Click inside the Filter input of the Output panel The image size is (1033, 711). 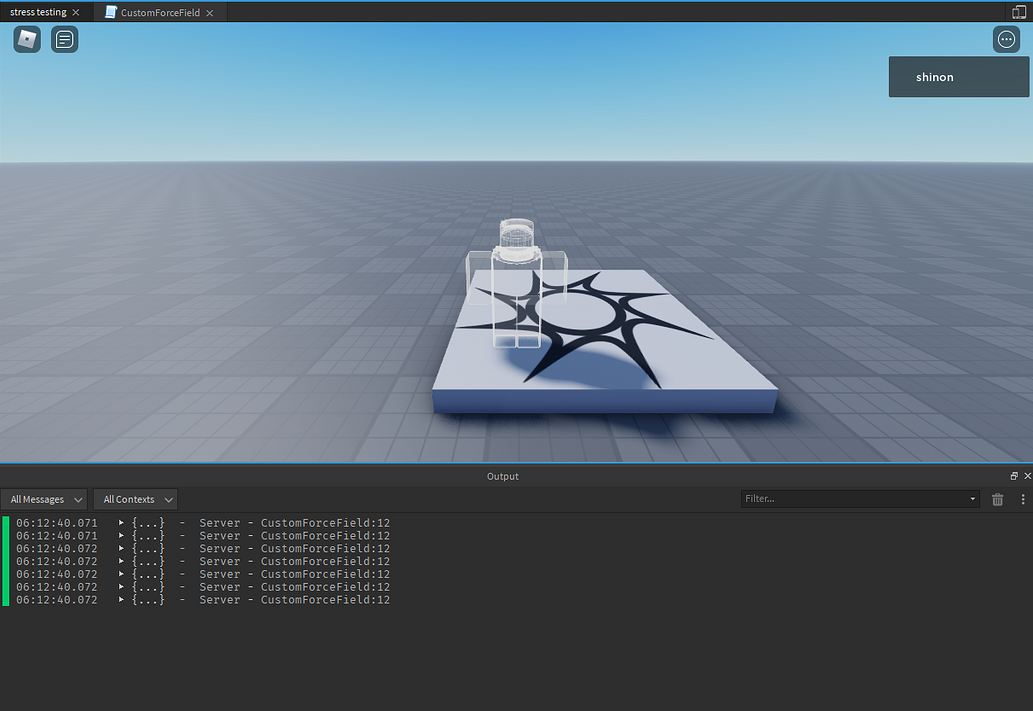(x=850, y=499)
